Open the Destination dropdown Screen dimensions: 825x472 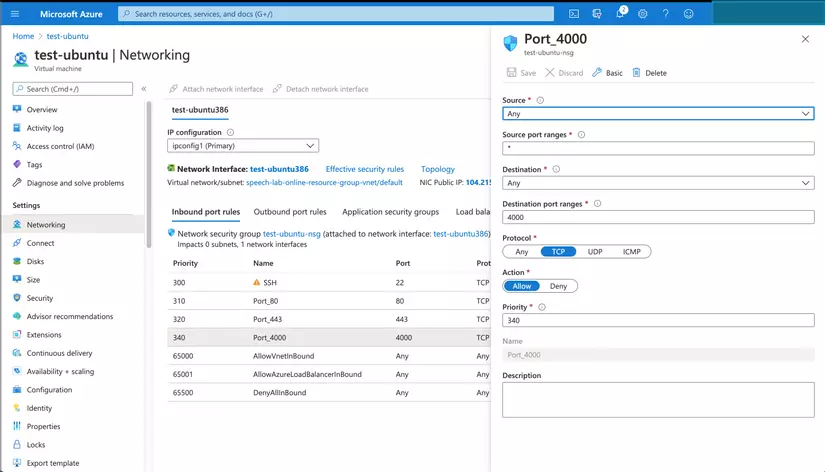(658, 183)
